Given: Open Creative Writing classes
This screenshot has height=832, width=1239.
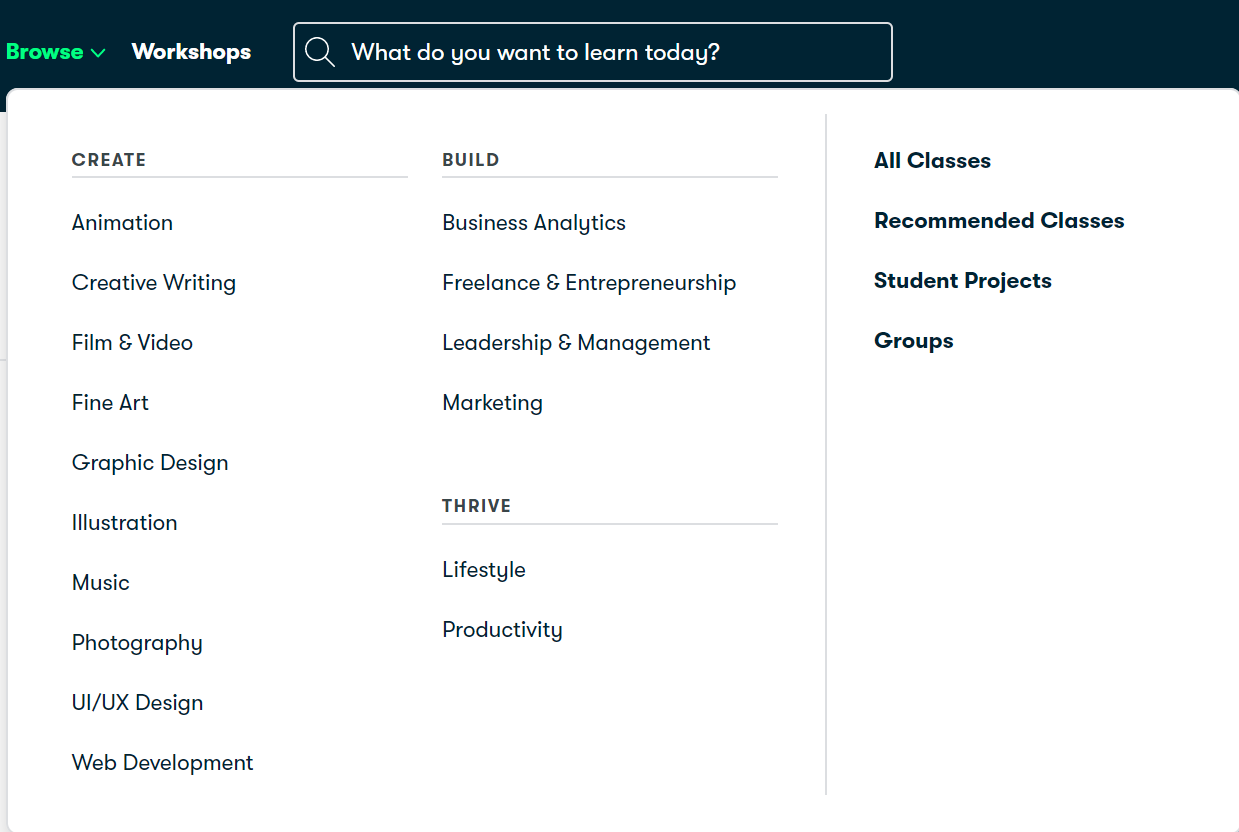Looking at the screenshot, I should pyautogui.click(x=154, y=283).
